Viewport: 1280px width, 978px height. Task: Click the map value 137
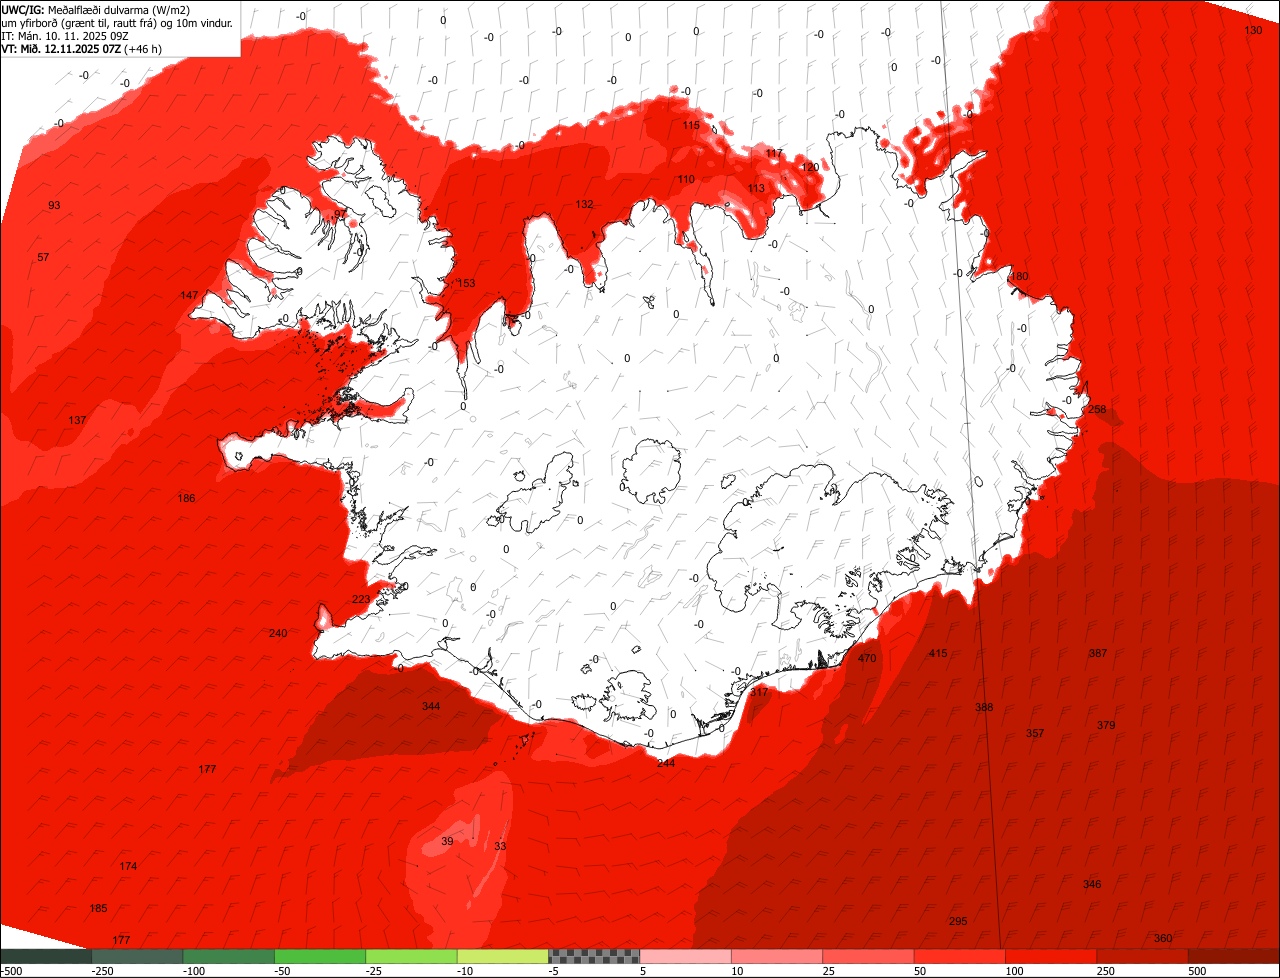(x=78, y=421)
